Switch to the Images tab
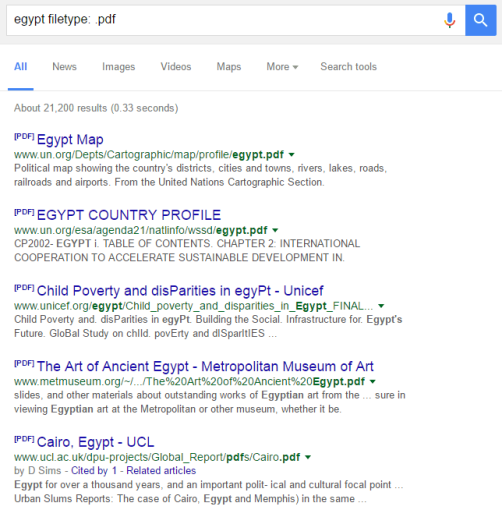Image resolution: width=502 pixels, height=516 pixels. [x=118, y=67]
